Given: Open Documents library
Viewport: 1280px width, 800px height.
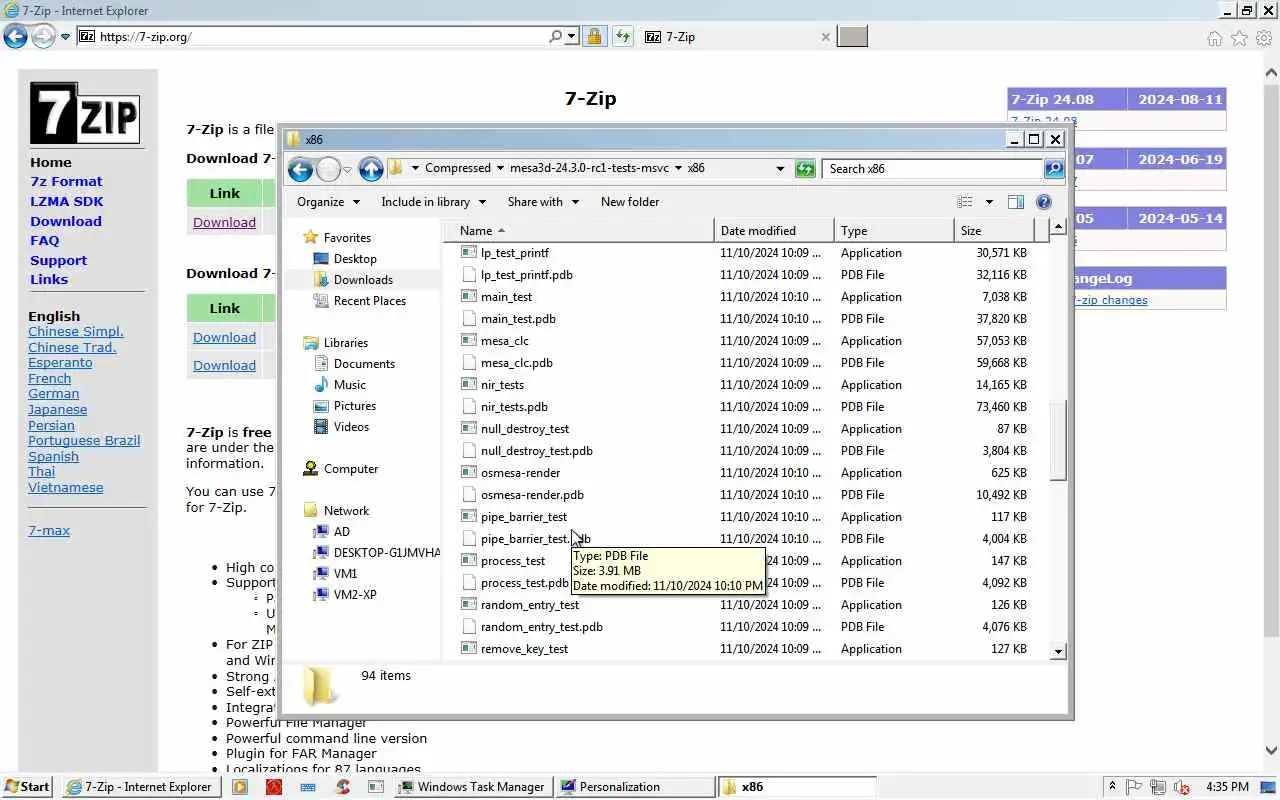Looking at the screenshot, I should click(x=364, y=364).
